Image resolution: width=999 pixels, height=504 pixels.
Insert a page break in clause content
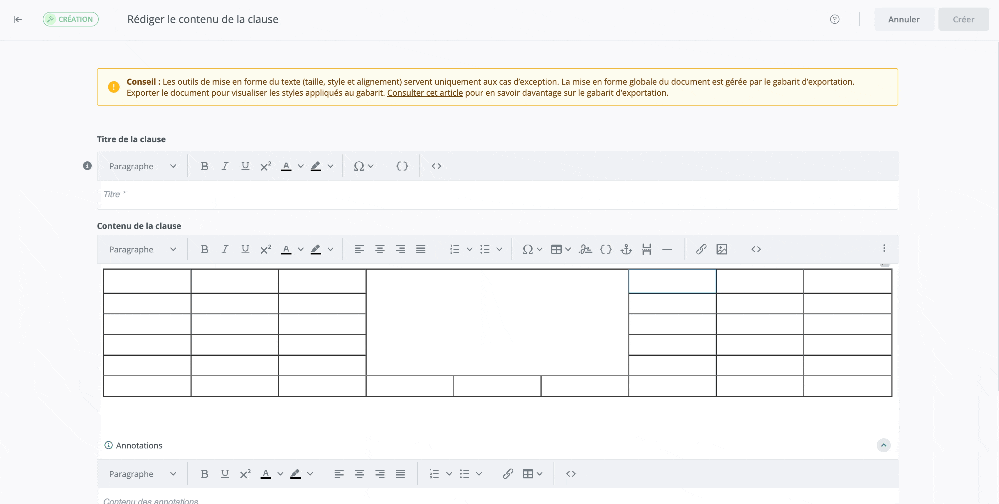pos(647,249)
